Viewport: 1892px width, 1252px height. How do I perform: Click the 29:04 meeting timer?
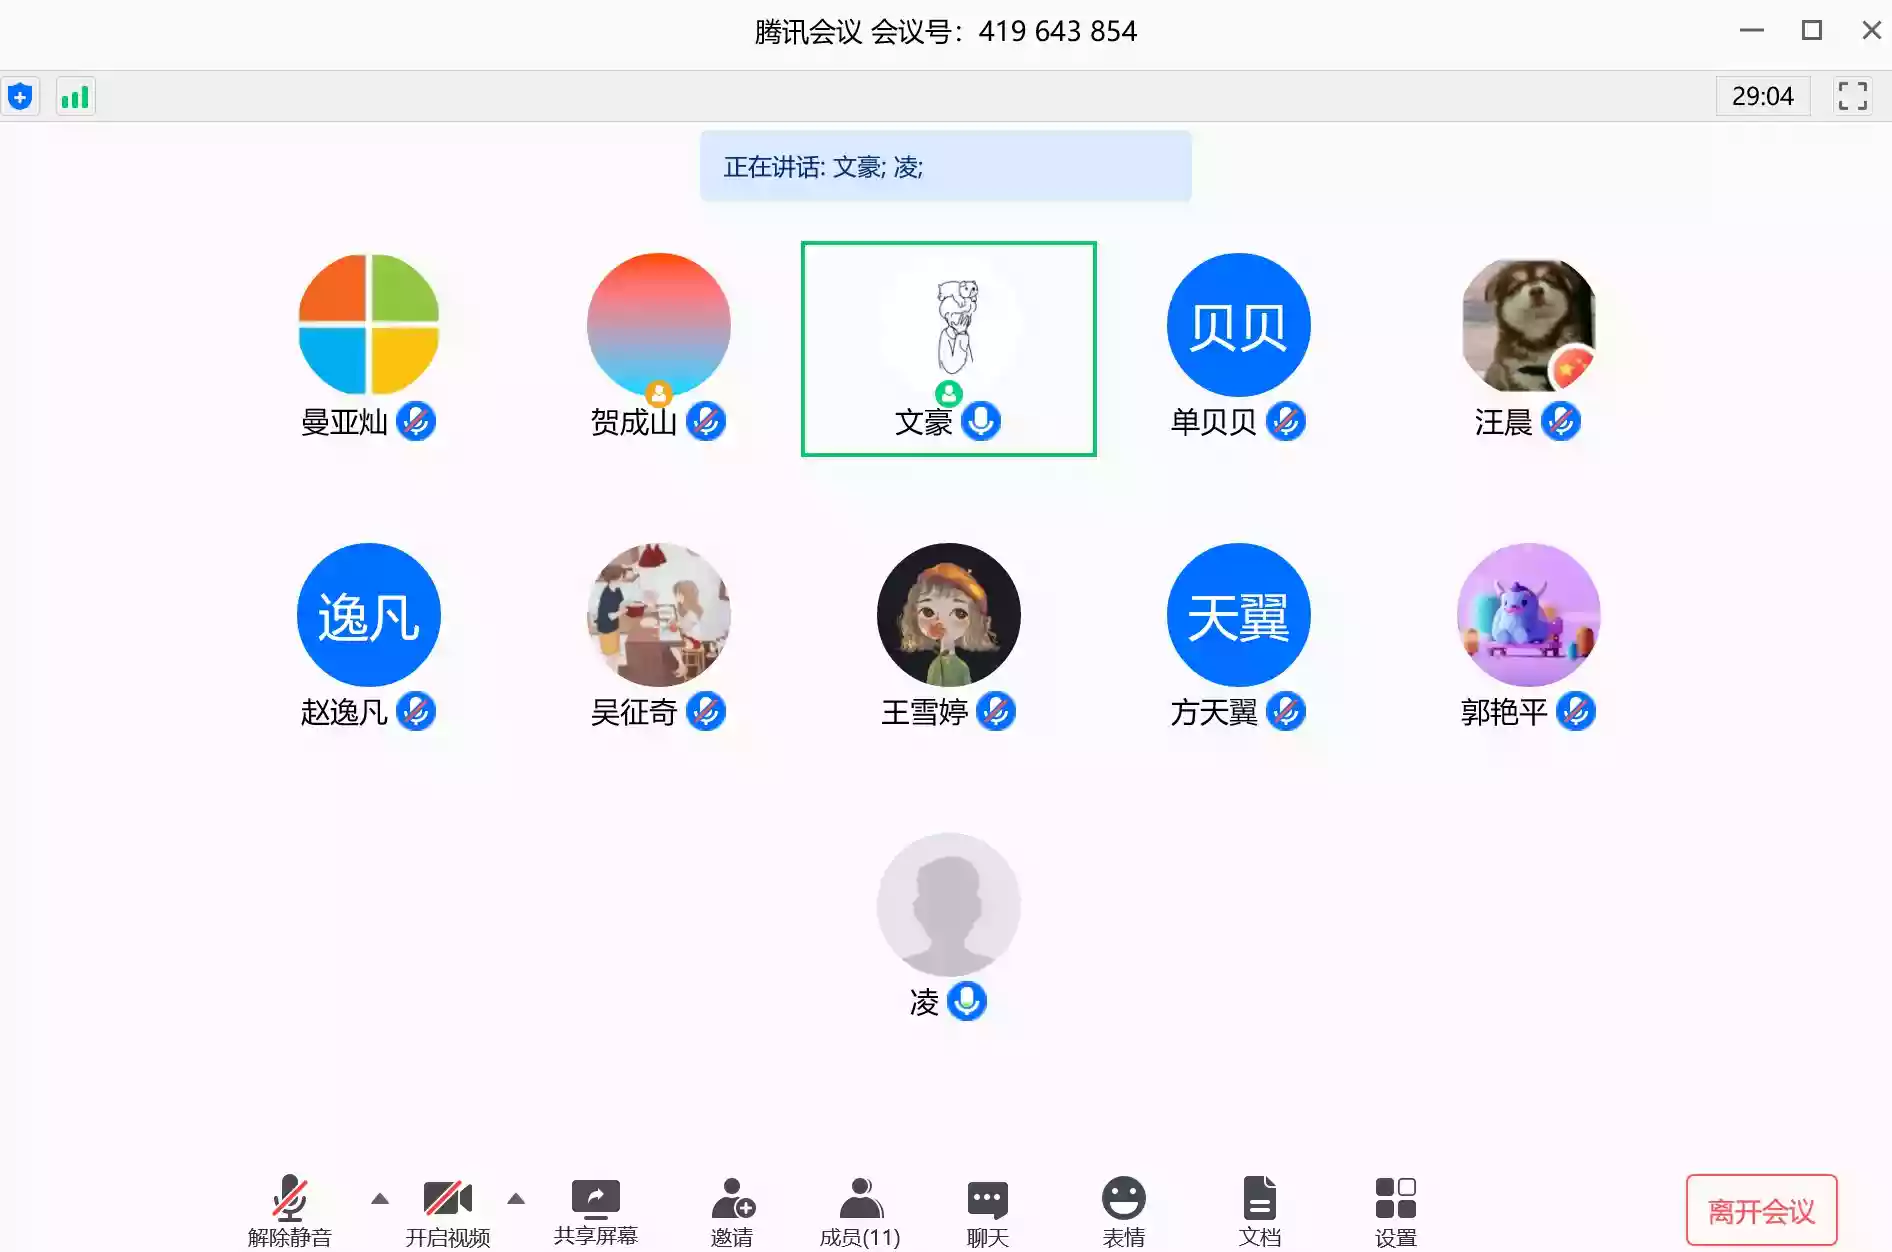pyautogui.click(x=1763, y=96)
